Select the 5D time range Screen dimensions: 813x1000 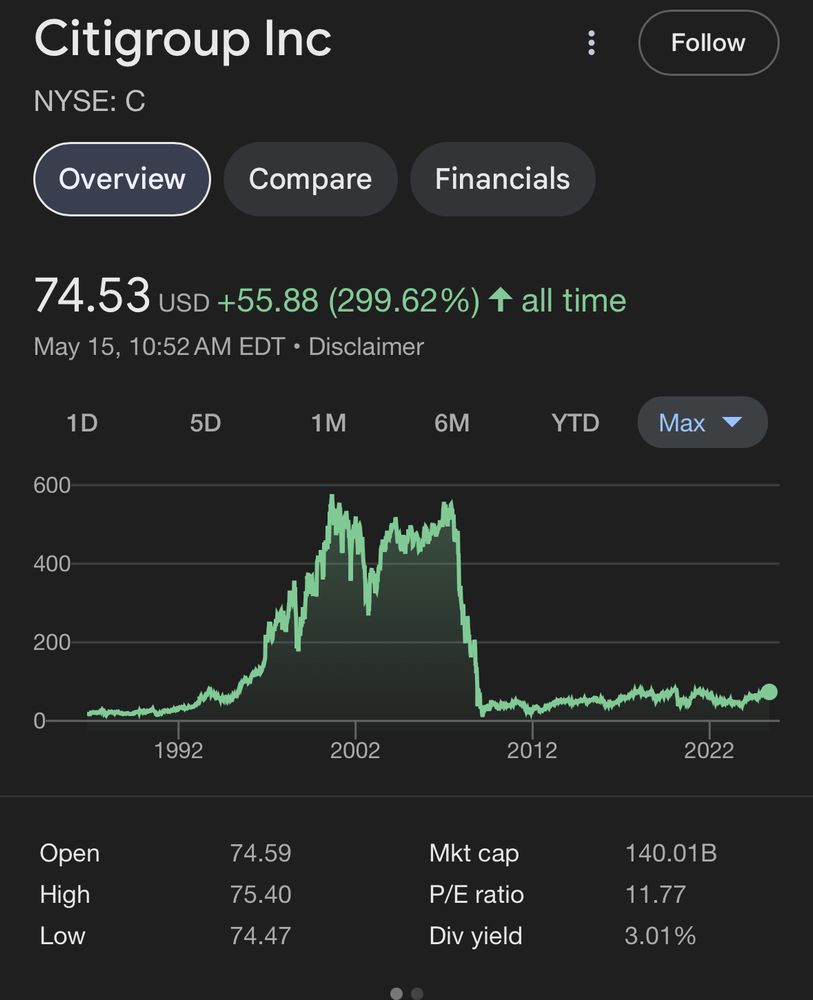[x=205, y=423]
